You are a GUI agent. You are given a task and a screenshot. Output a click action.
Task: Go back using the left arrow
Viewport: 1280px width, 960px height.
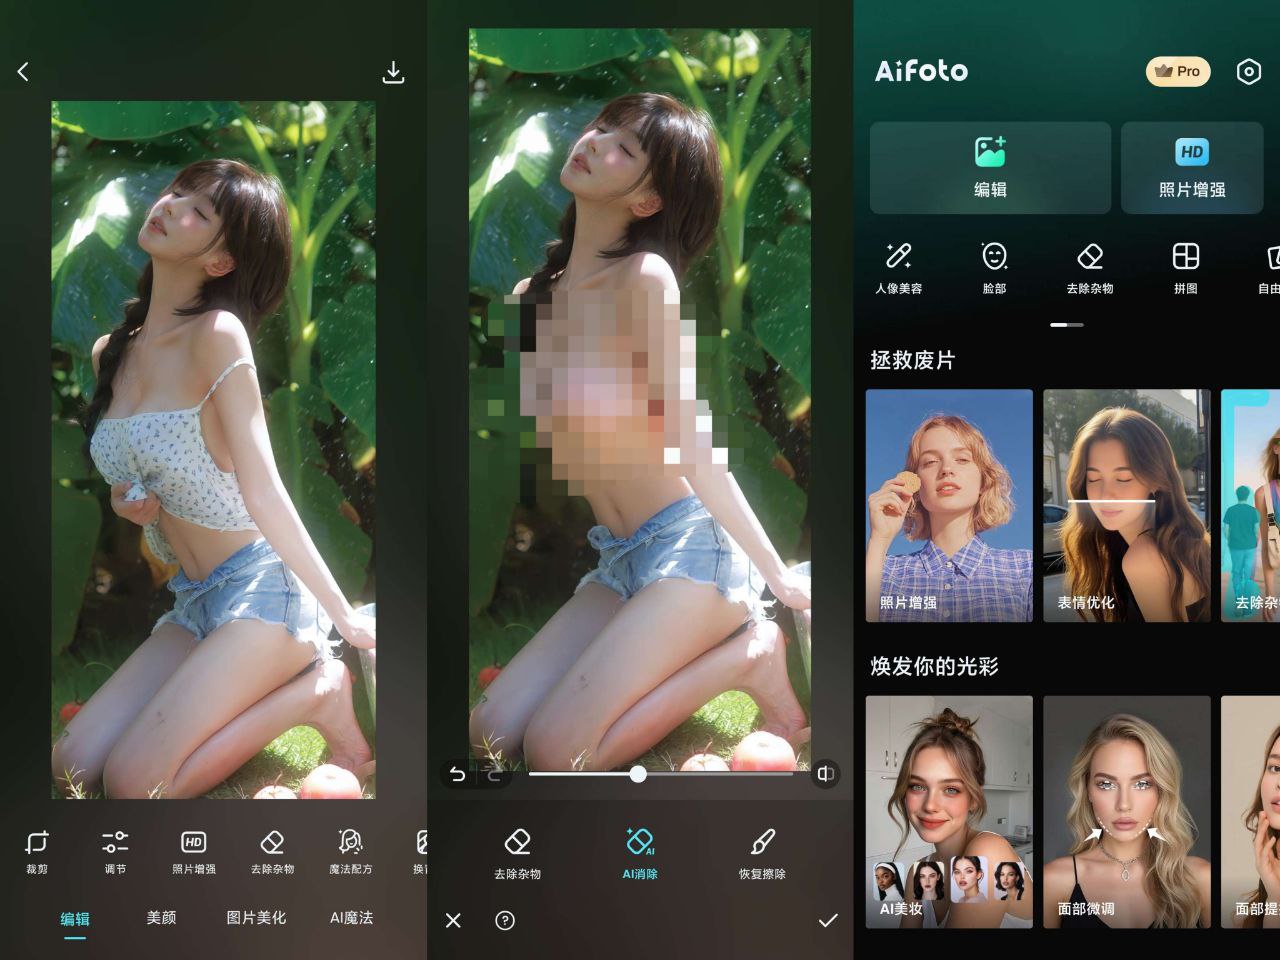23,71
